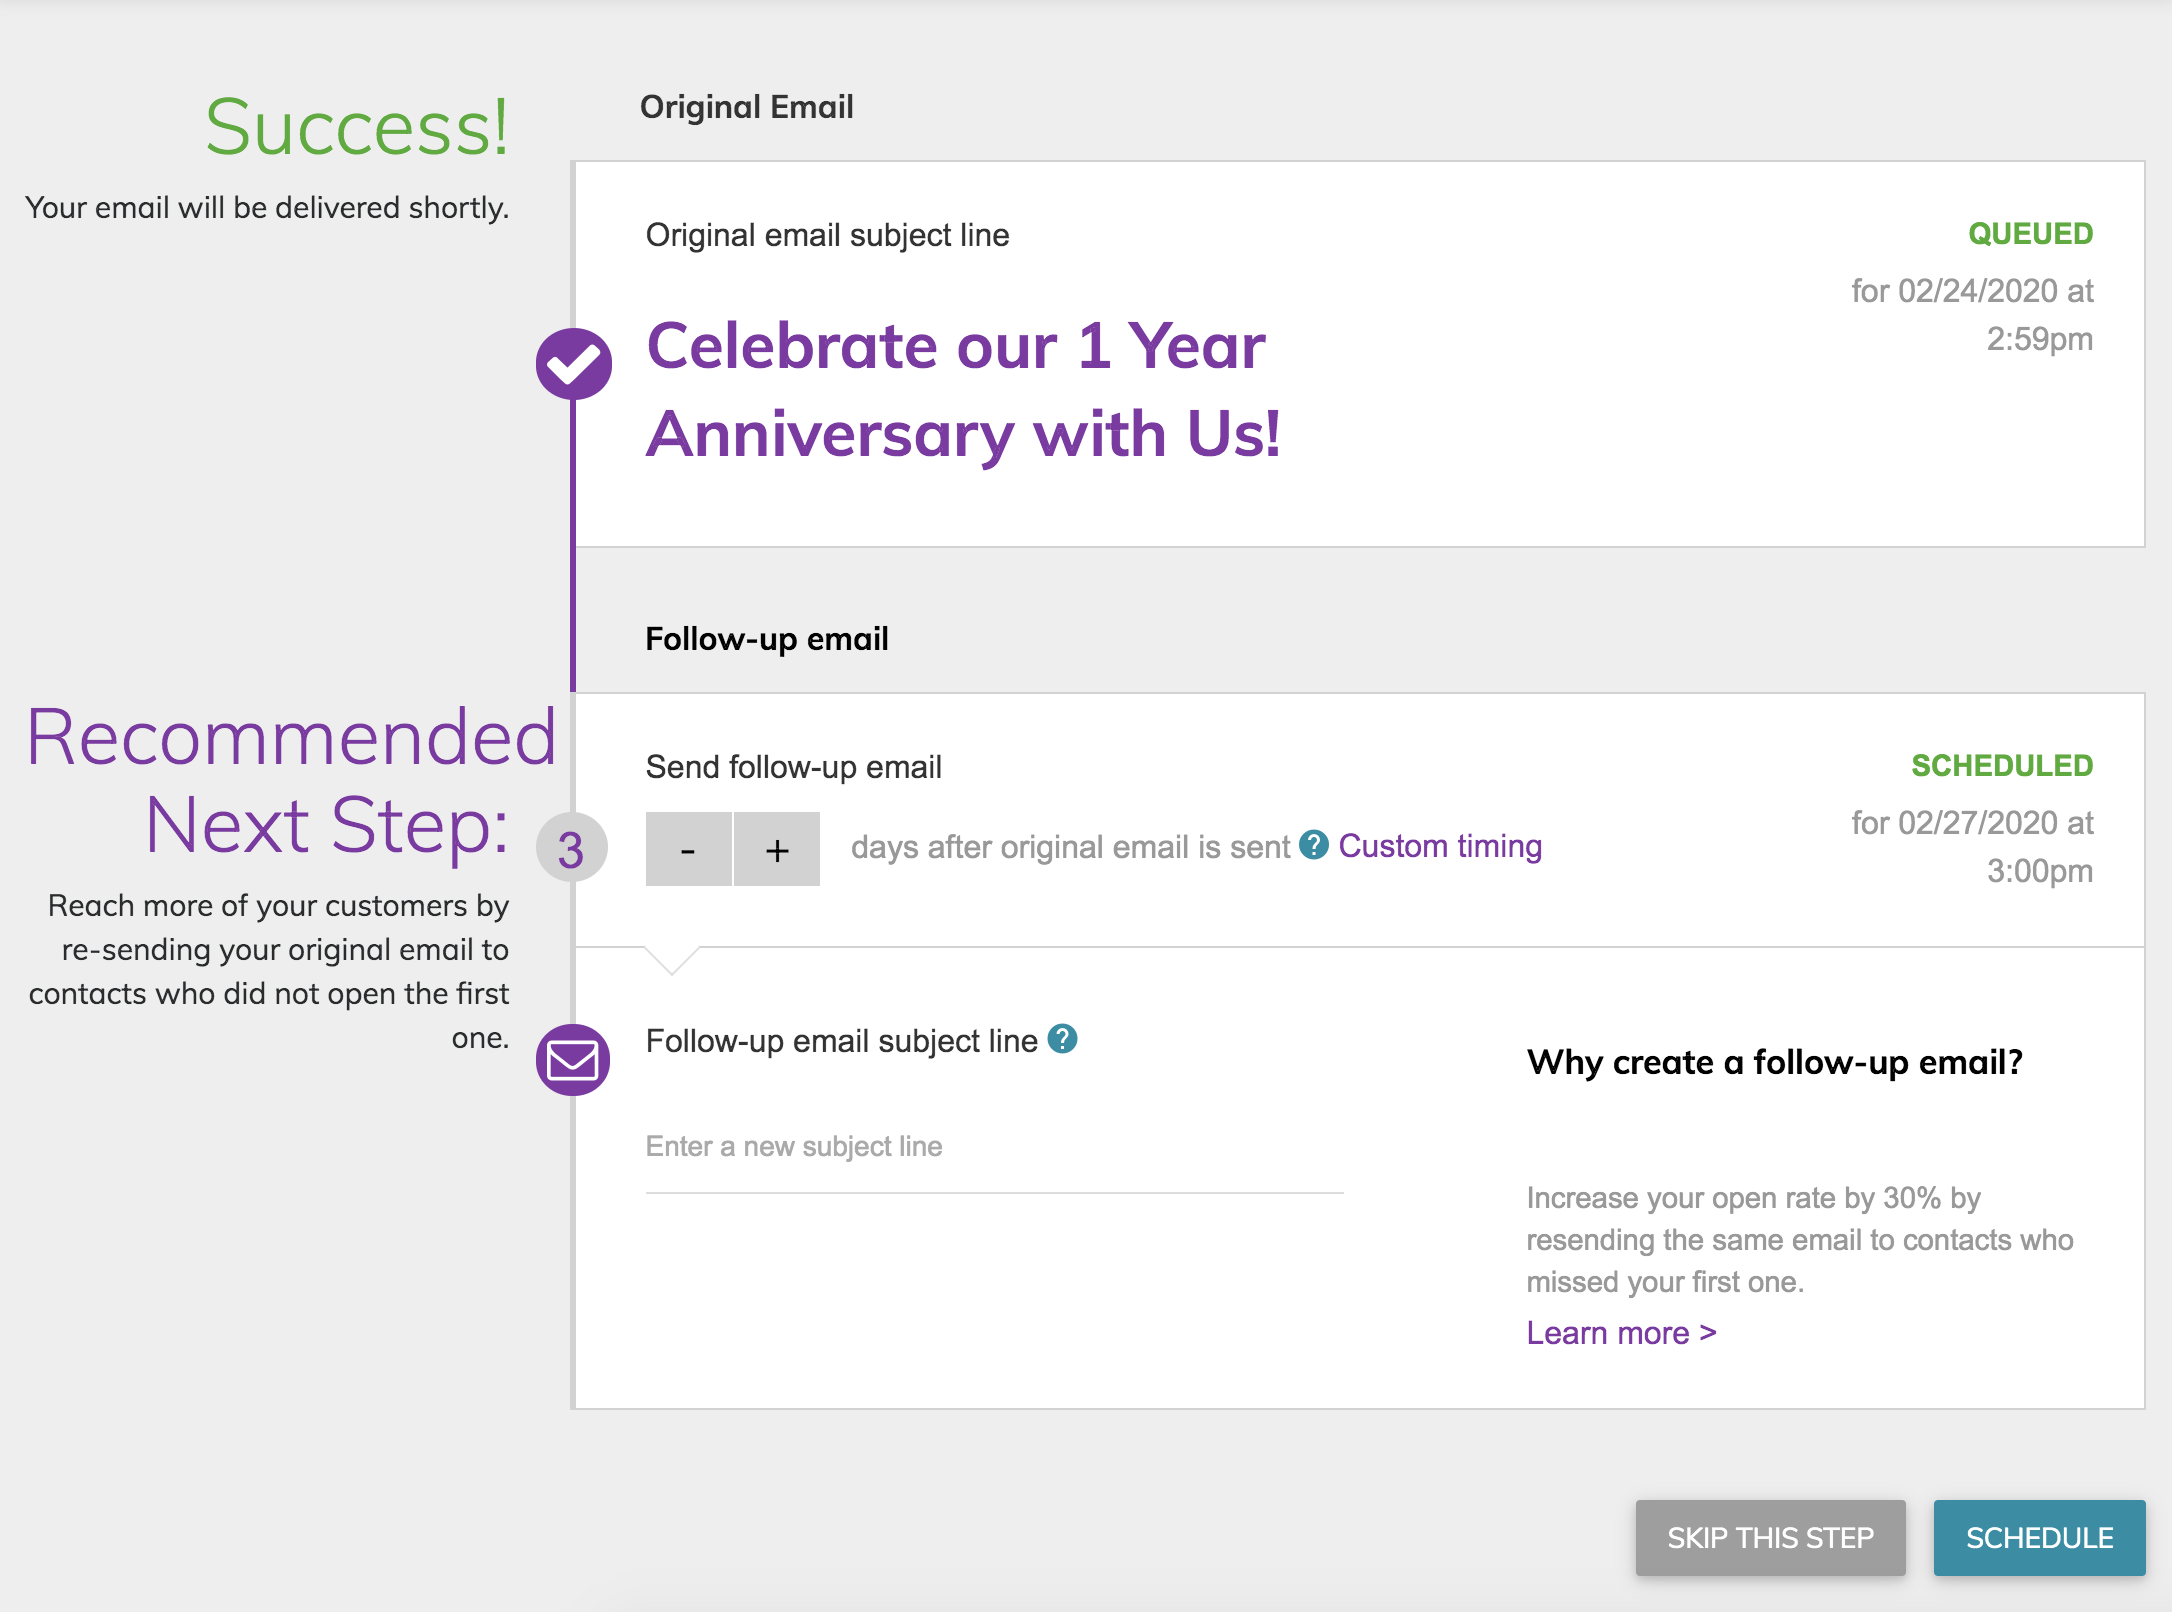Screen dimensions: 2172x1612
Task: Open help icon next to days after original email
Action: click(x=1313, y=845)
